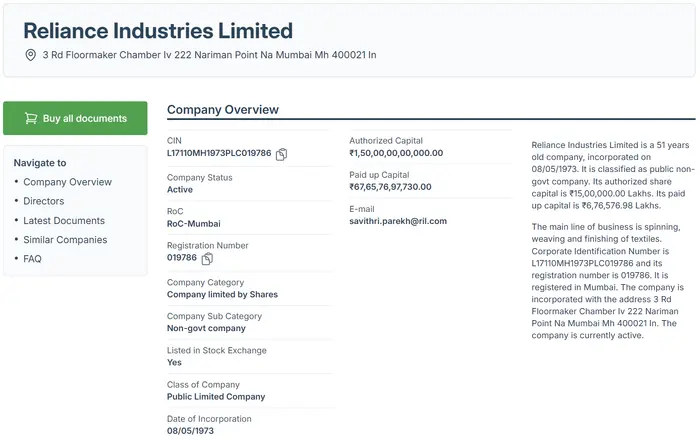This screenshot has height=440, width=700.
Task: Click the paragraph about main line of business
Action: 608,281
